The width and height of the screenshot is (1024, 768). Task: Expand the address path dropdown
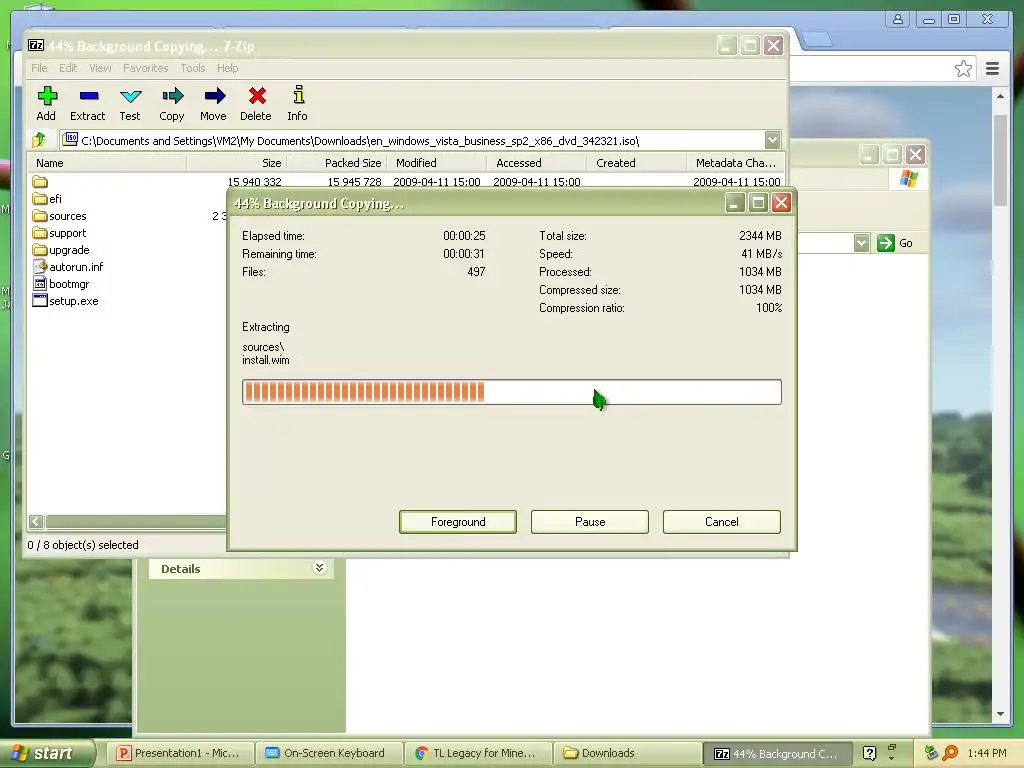pyautogui.click(x=773, y=140)
